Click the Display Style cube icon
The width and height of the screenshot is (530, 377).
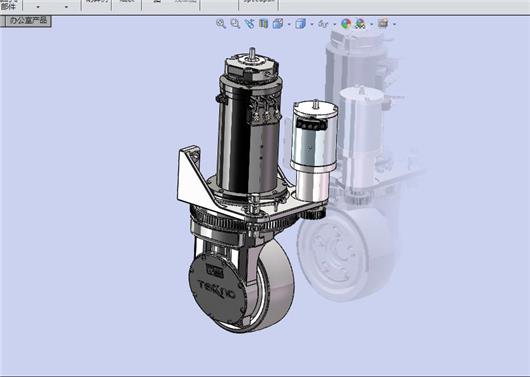300,24
